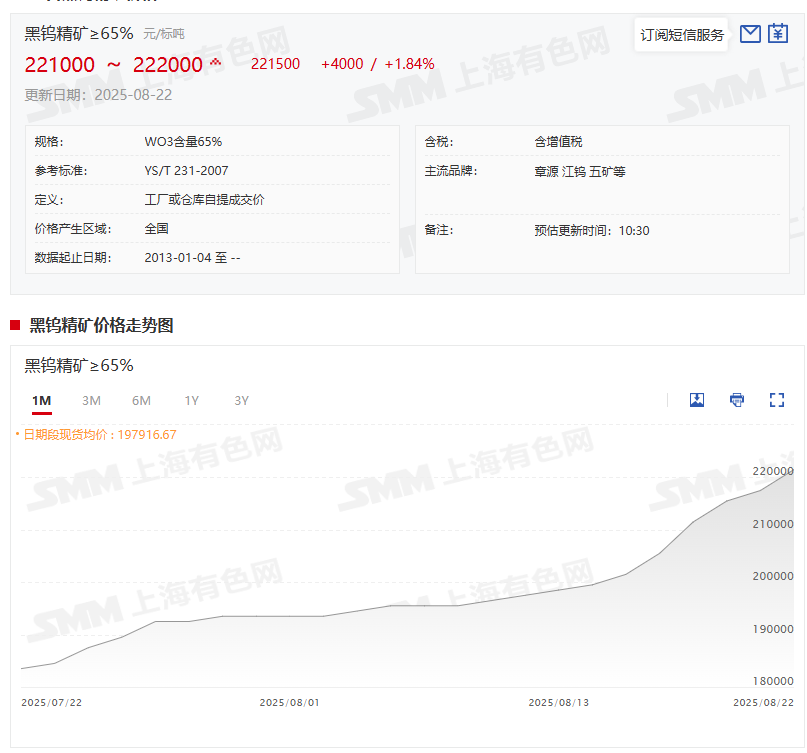Expand the chart to fullscreen
Image resolution: width=807 pixels, height=753 pixels.
point(777,400)
